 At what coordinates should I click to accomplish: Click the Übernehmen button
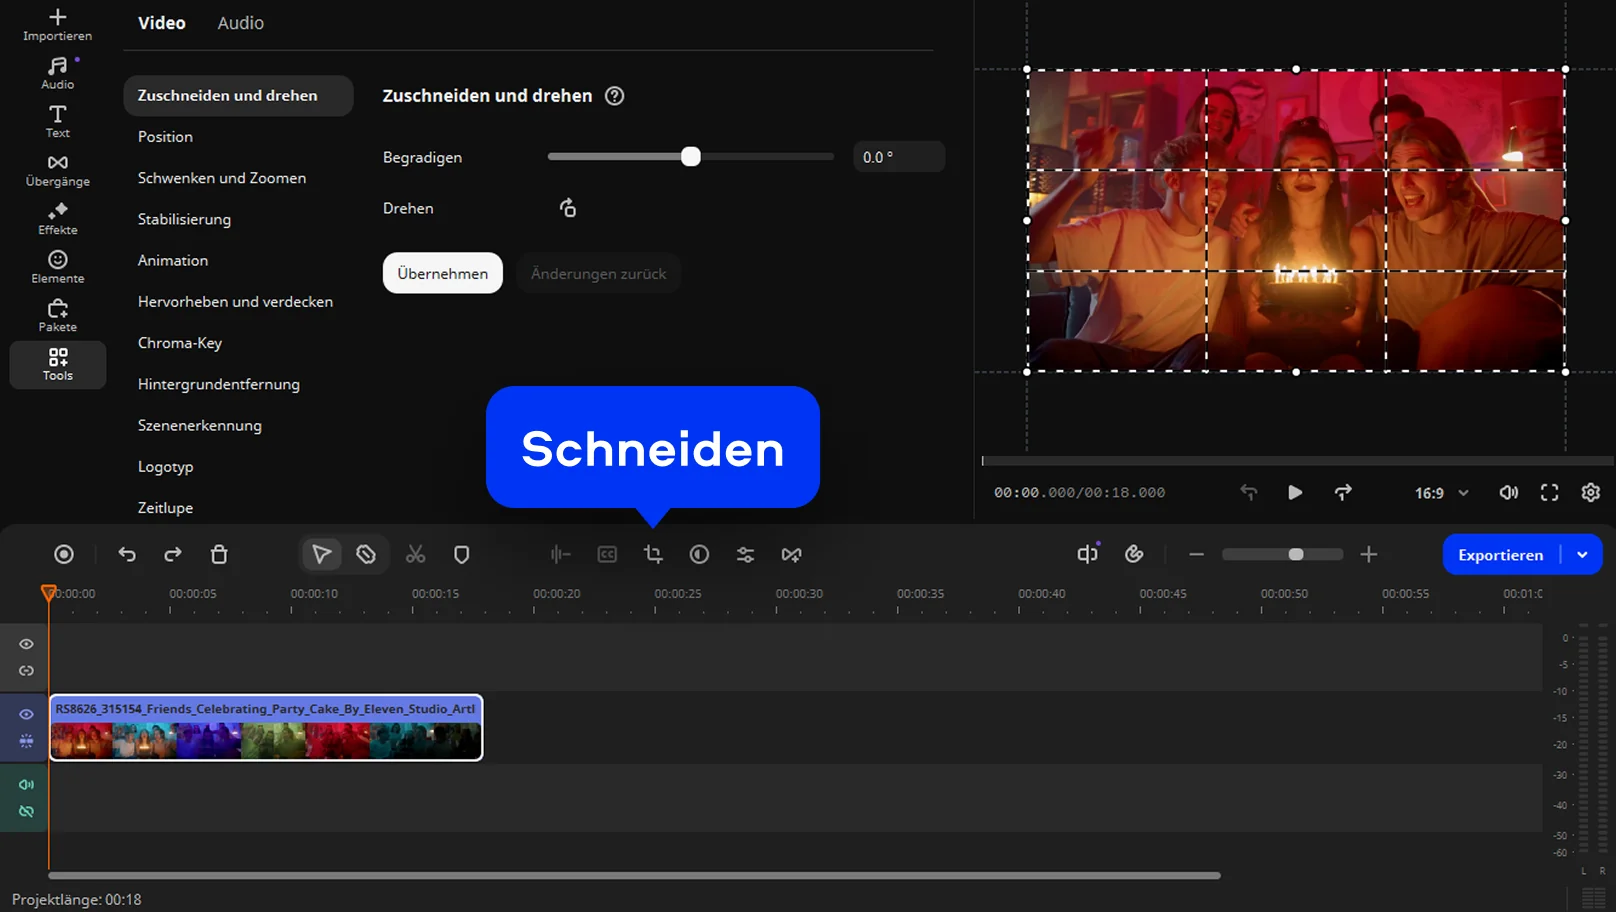(x=442, y=273)
